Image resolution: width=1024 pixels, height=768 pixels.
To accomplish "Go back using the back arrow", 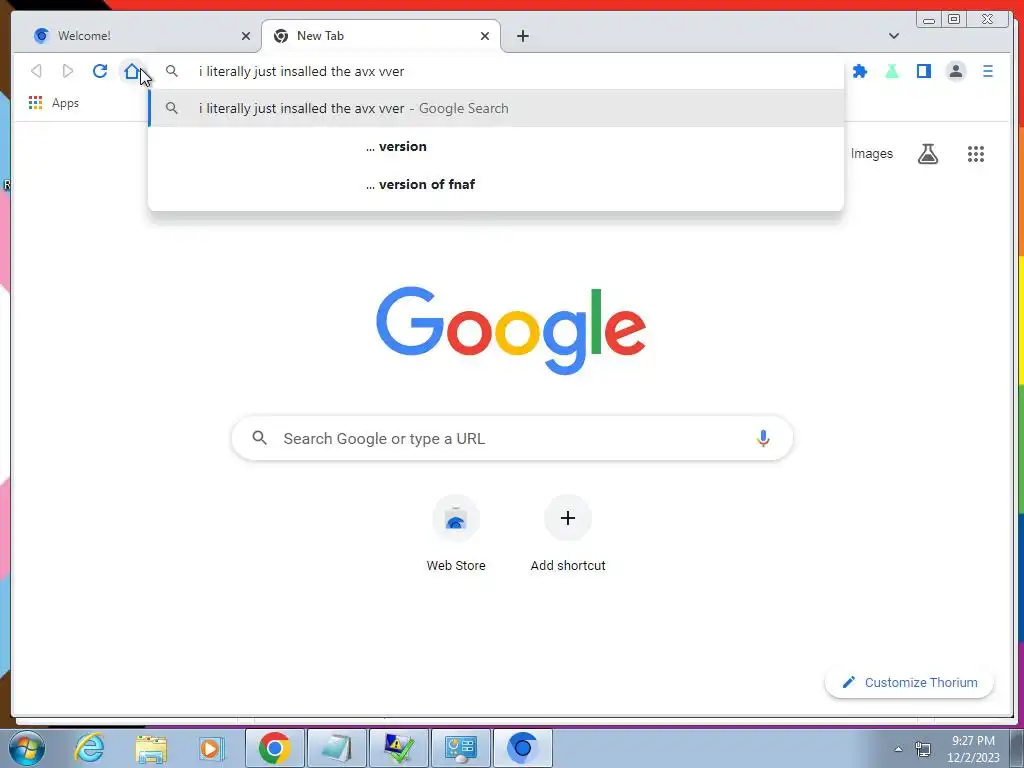I will click(37, 71).
